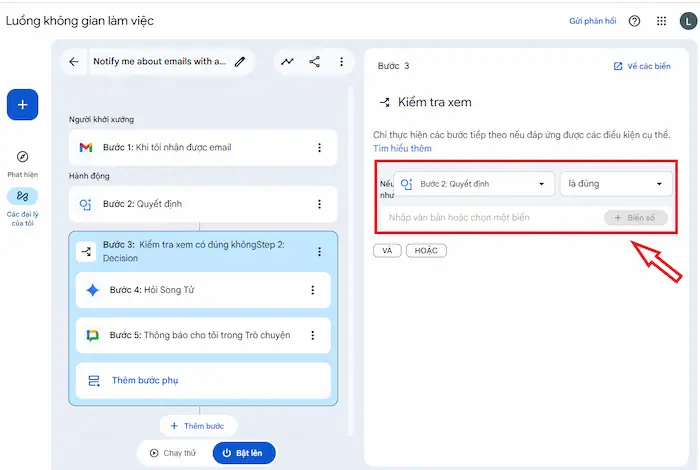Image resolution: width=700 pixels, height=470 pixels.
Task: Click the Chat icon in Bước 5
Action: click(92, 335)
